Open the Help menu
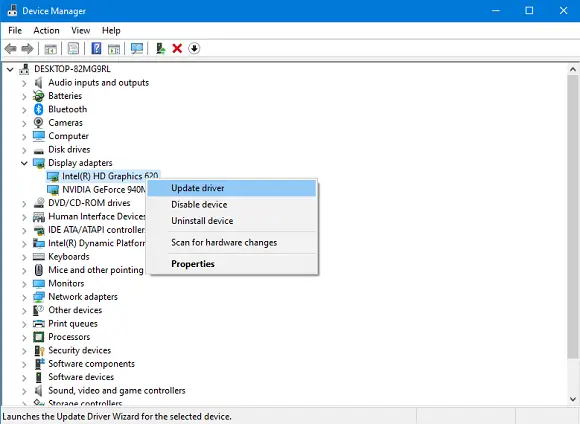 (111, 30)
